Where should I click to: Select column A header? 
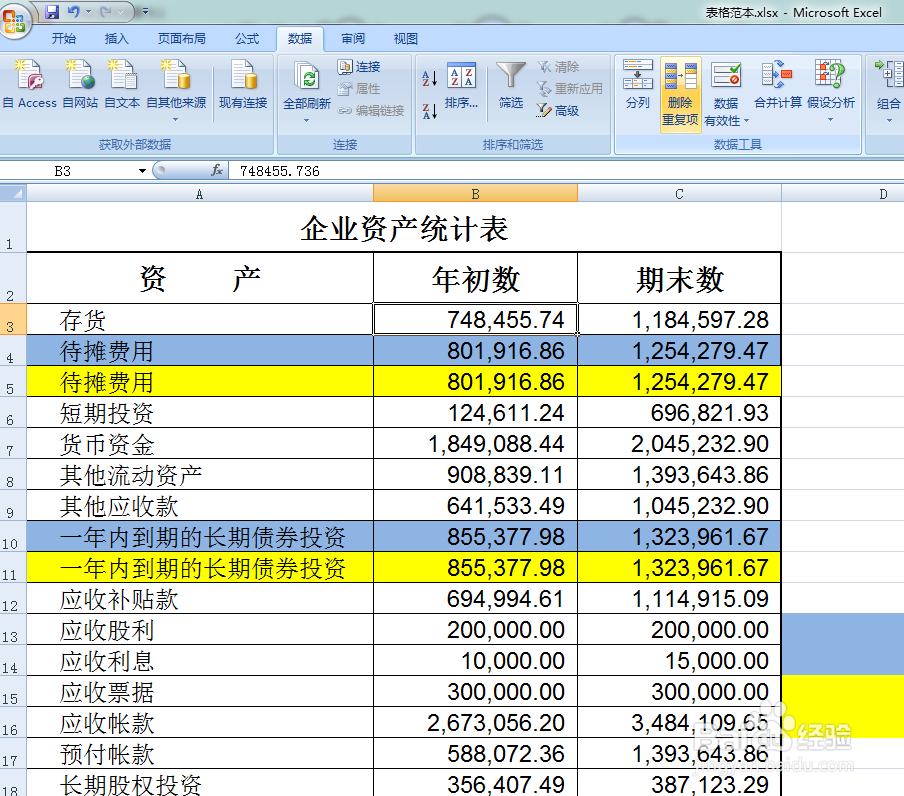pyautogui.click(x=199, y=194)
